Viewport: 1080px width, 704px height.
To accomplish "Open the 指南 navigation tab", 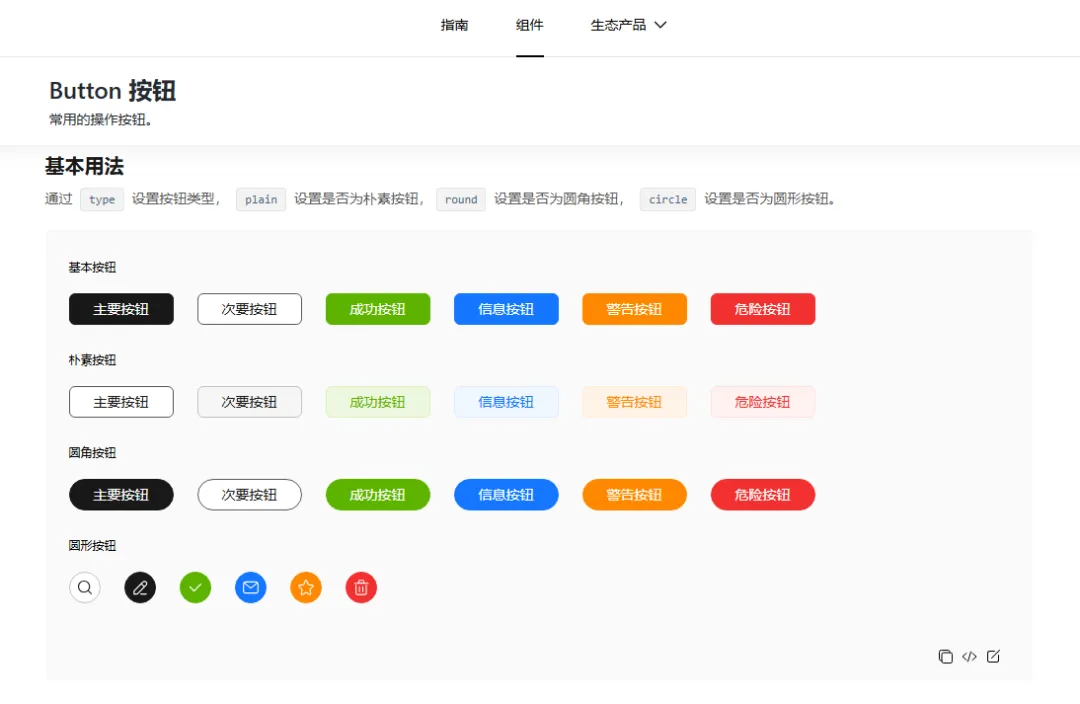I will pos(455,25).
